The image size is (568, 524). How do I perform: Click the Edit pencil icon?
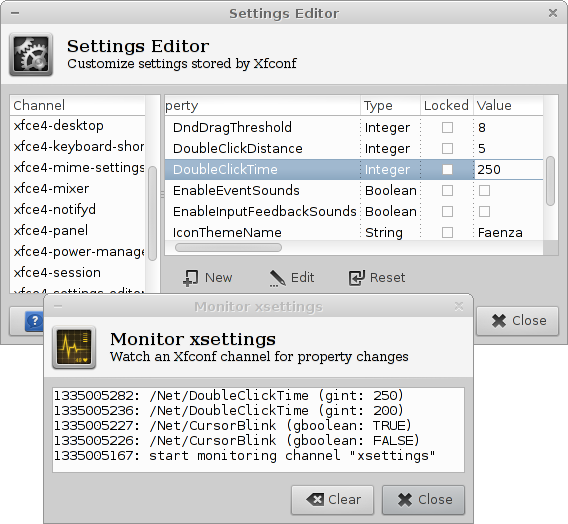277,278
